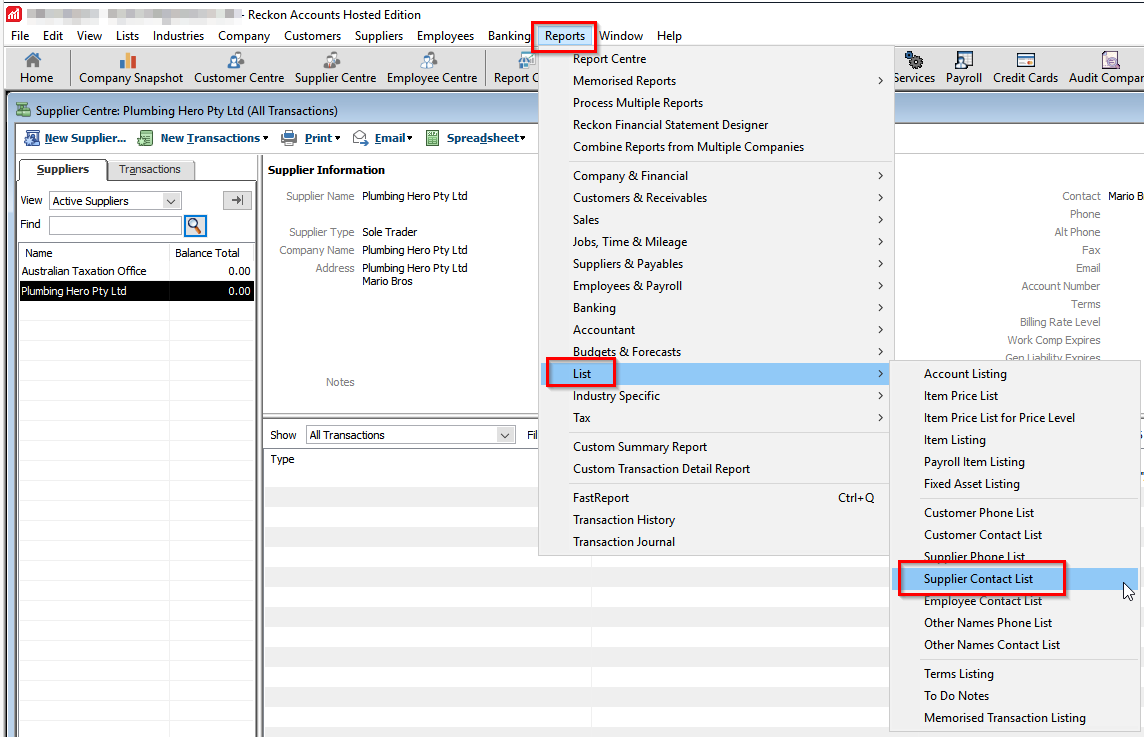Open Reckon Financial Statement Designer

[x=716, y=125]
